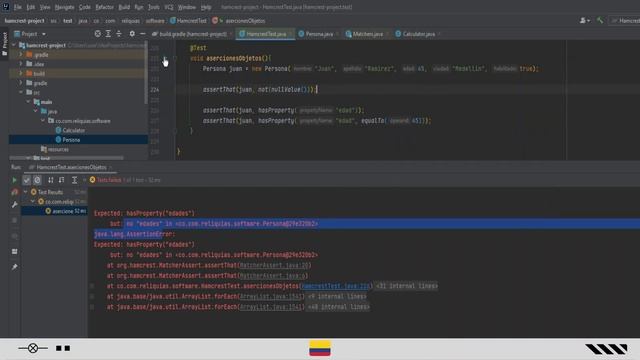Expand the .gradle folder
This screenshot has width=640, height=360.
click(x=21, y=54)
